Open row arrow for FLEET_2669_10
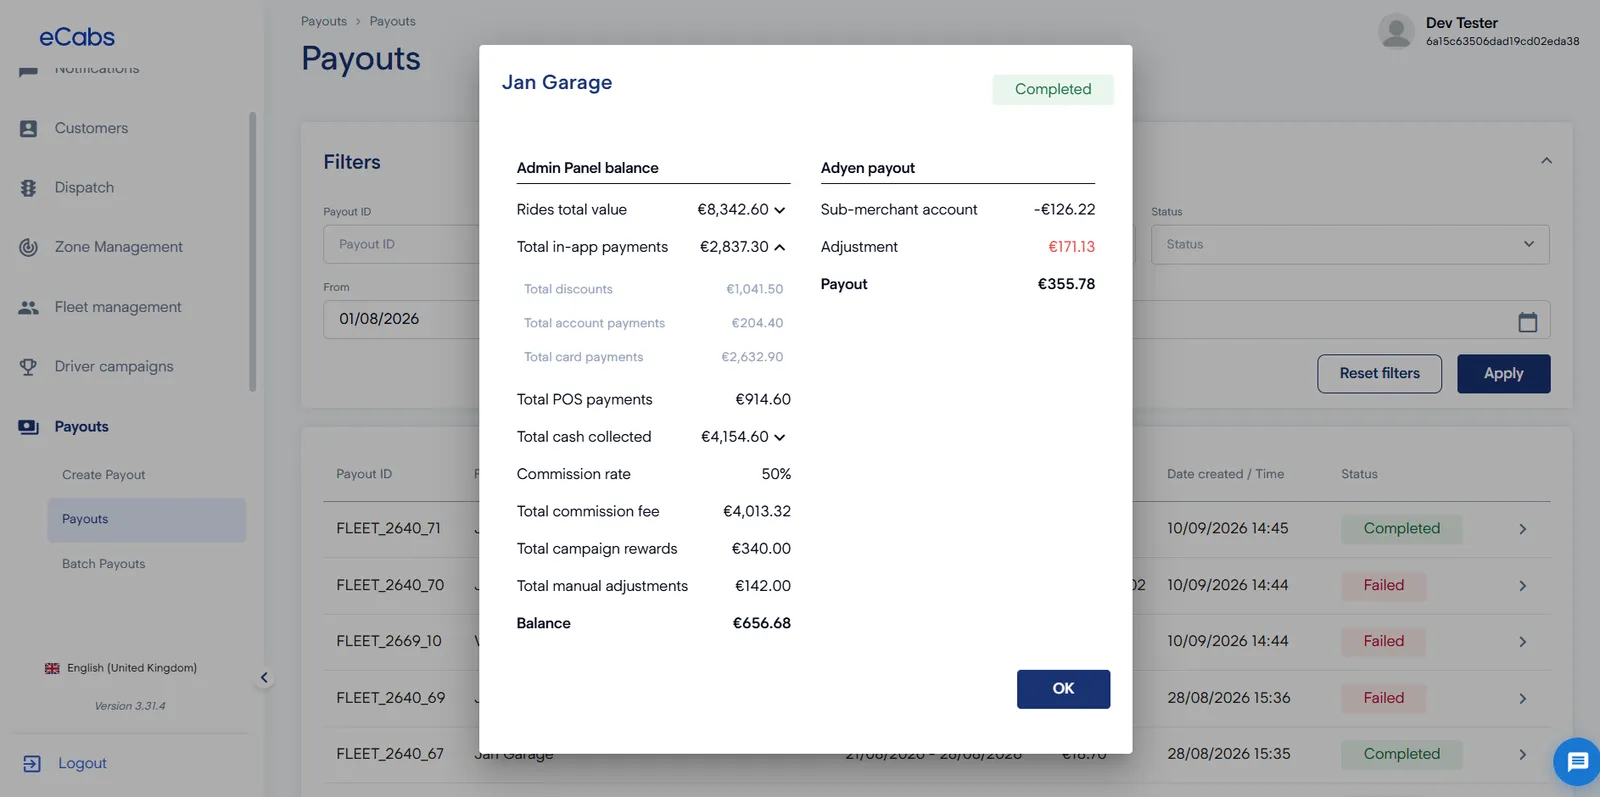Screen dimensions: 1600x797 [x=1522, y=642]
